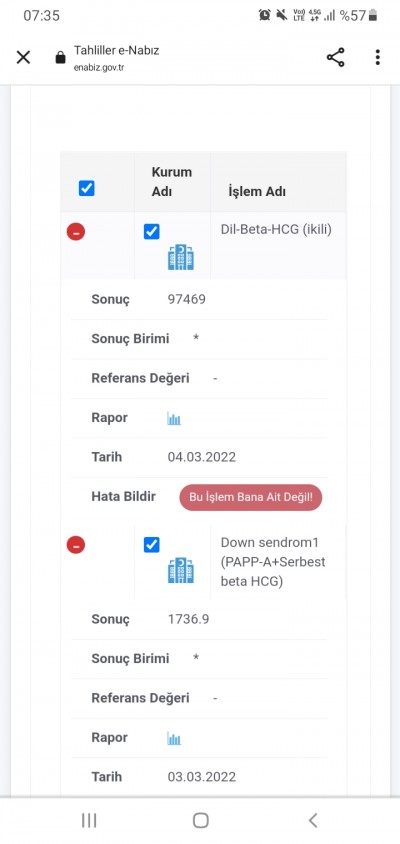This screenshot has height=844, width=400.
Task: Tap the hospital icon in Down sendrom1 row
Action: (181, 571)
